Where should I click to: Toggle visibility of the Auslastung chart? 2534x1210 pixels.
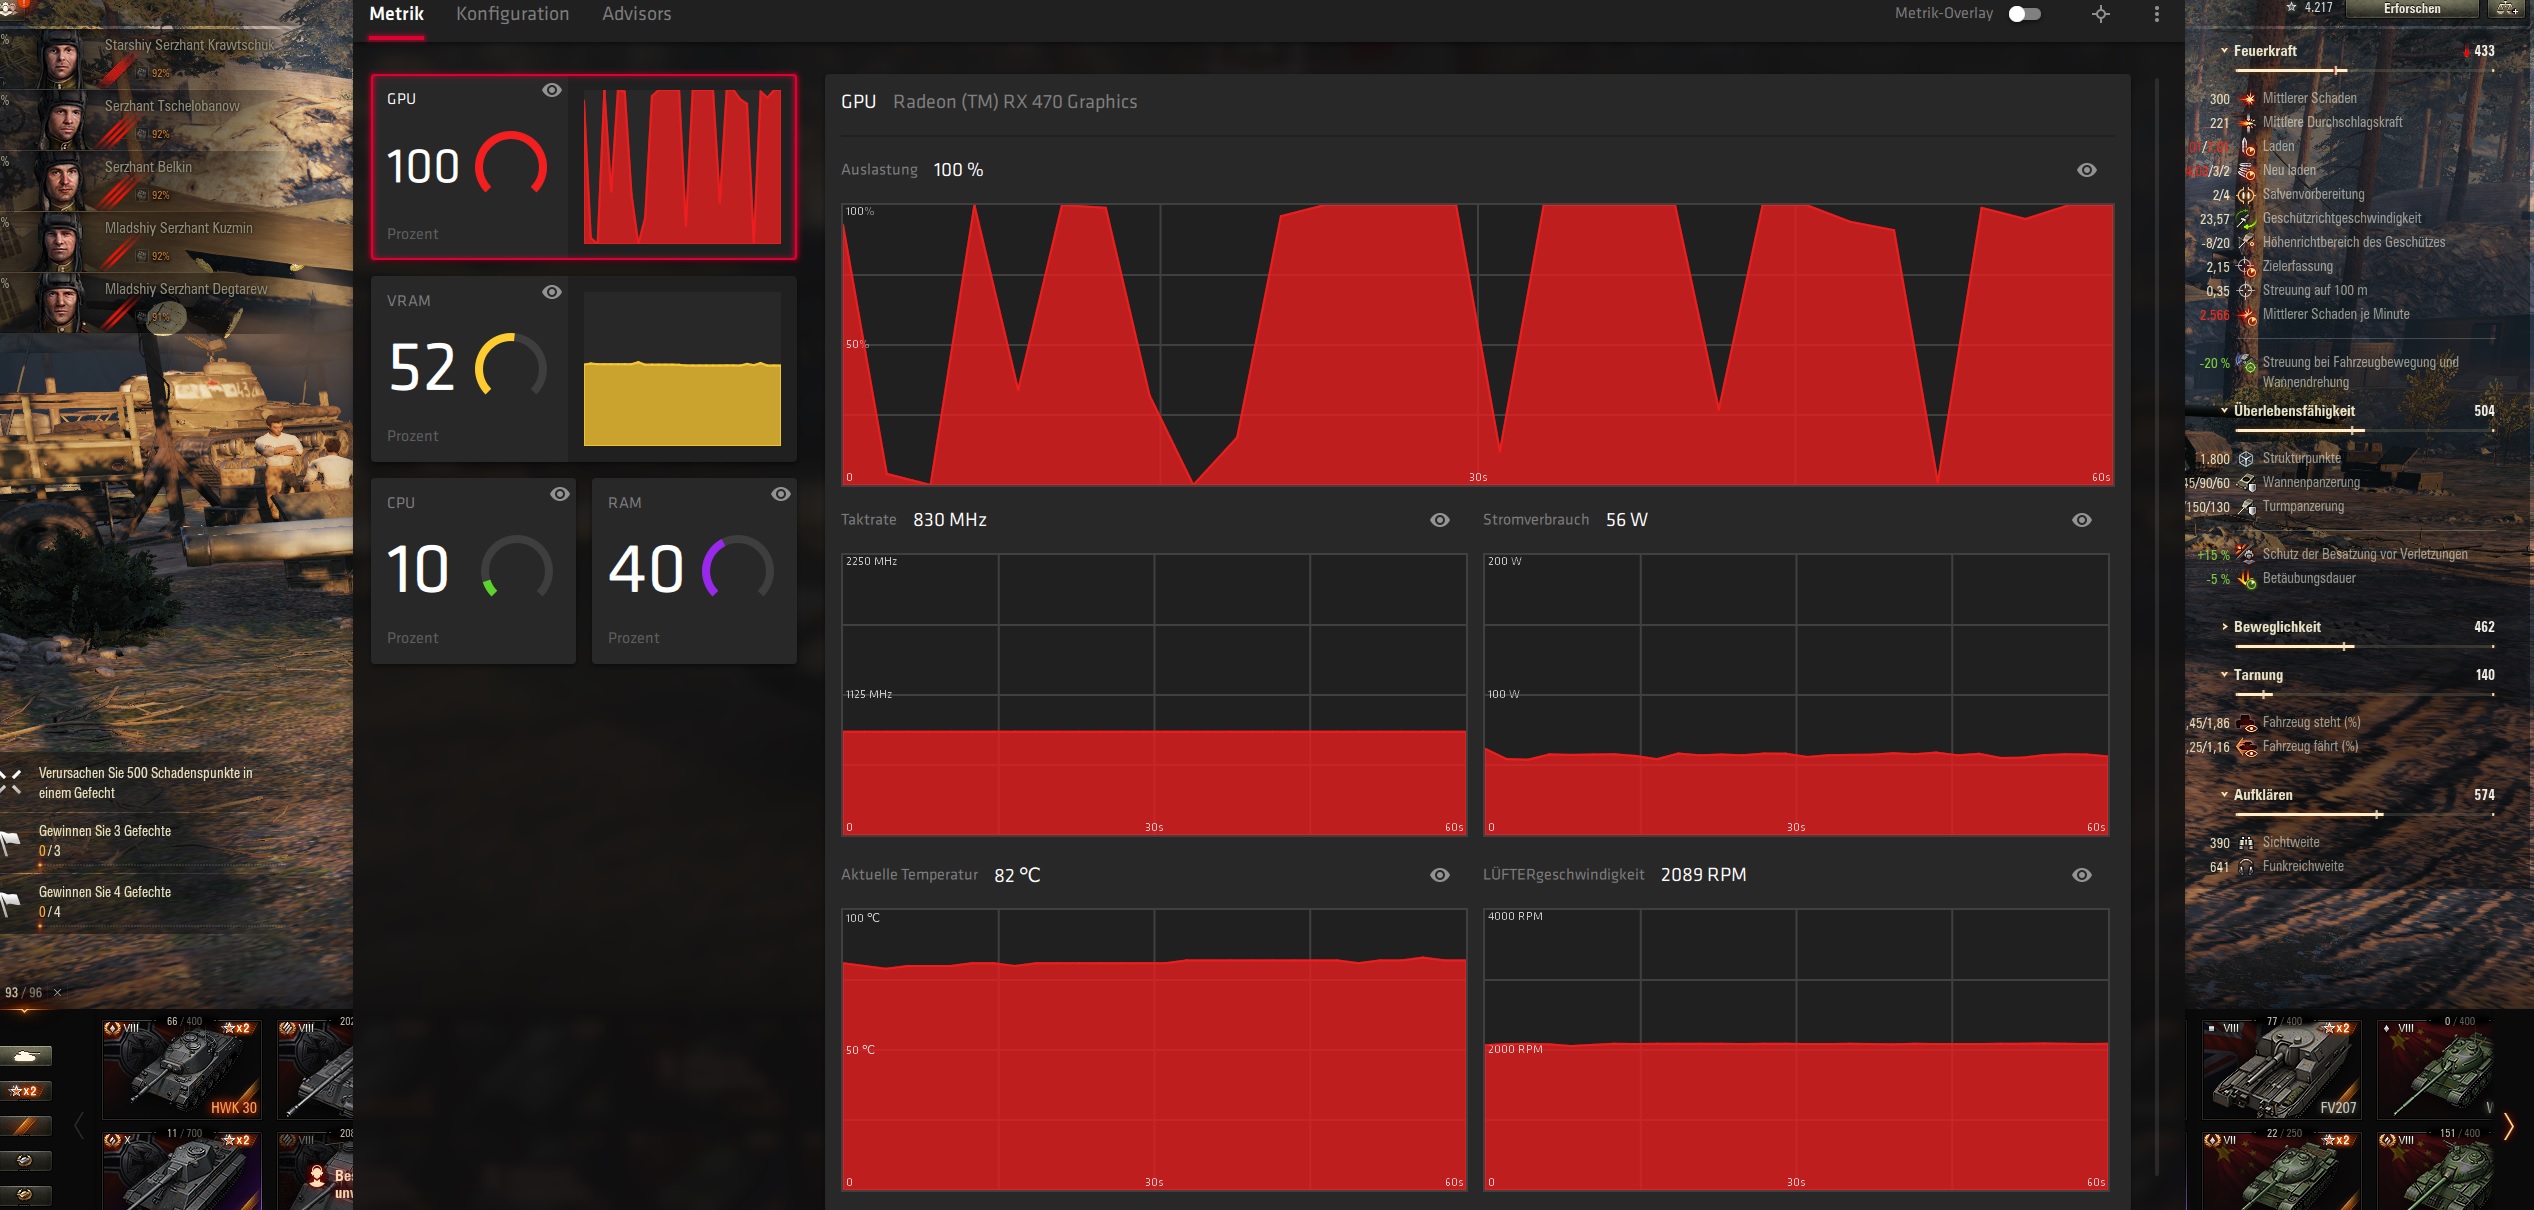[x=2086, y=170]
